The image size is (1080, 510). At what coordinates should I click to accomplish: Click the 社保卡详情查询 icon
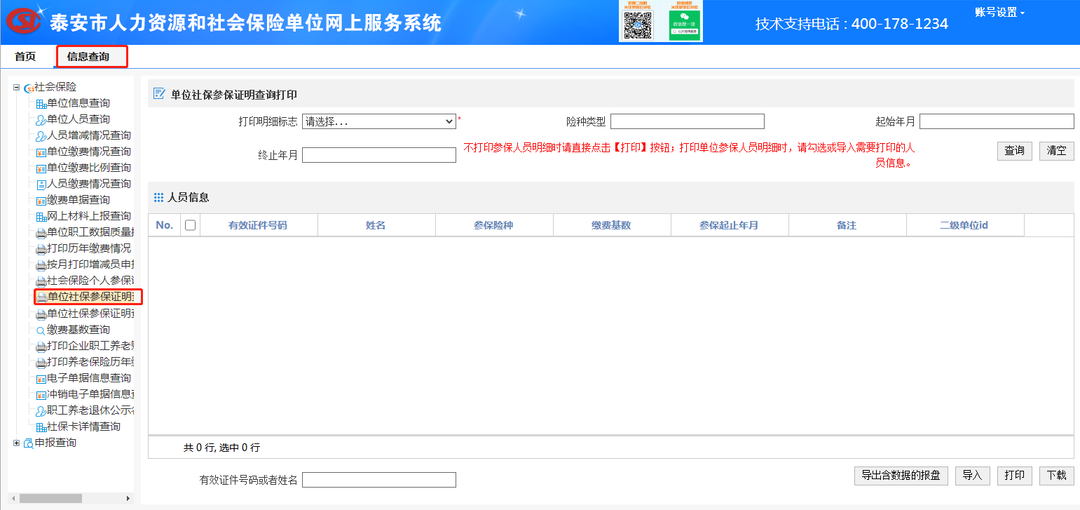click(40, 427)
